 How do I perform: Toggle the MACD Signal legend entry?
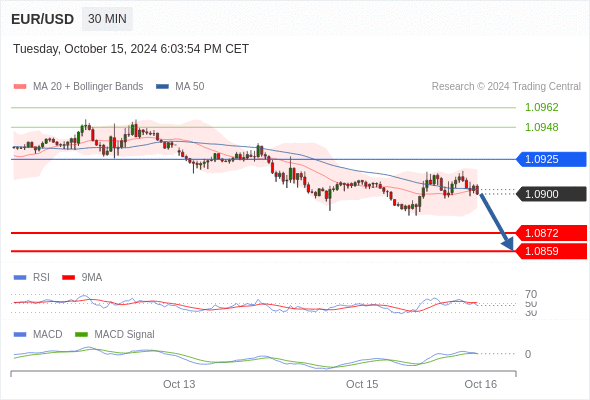click(x=115, y=334)
